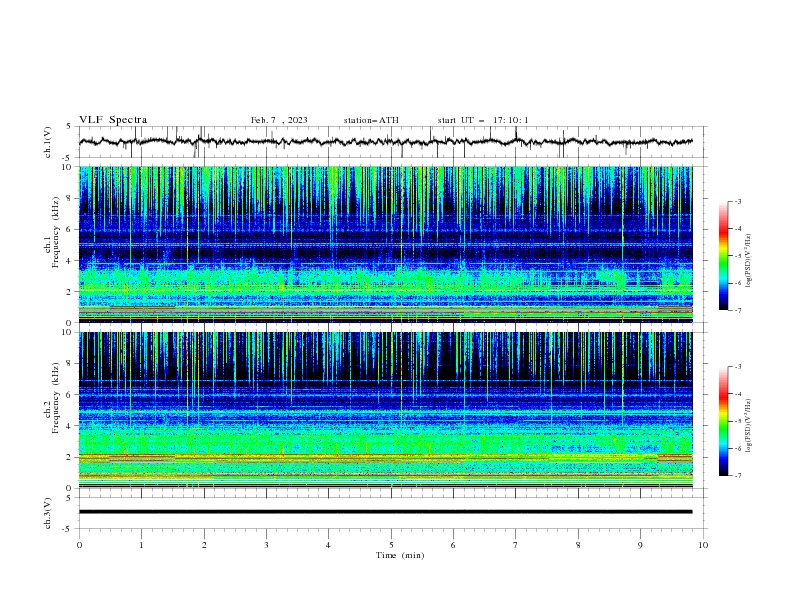Click the ch.1 voltage waveform trace
Image resolution: width=792 pixels, height=612 pixels.
click(385, 142)
